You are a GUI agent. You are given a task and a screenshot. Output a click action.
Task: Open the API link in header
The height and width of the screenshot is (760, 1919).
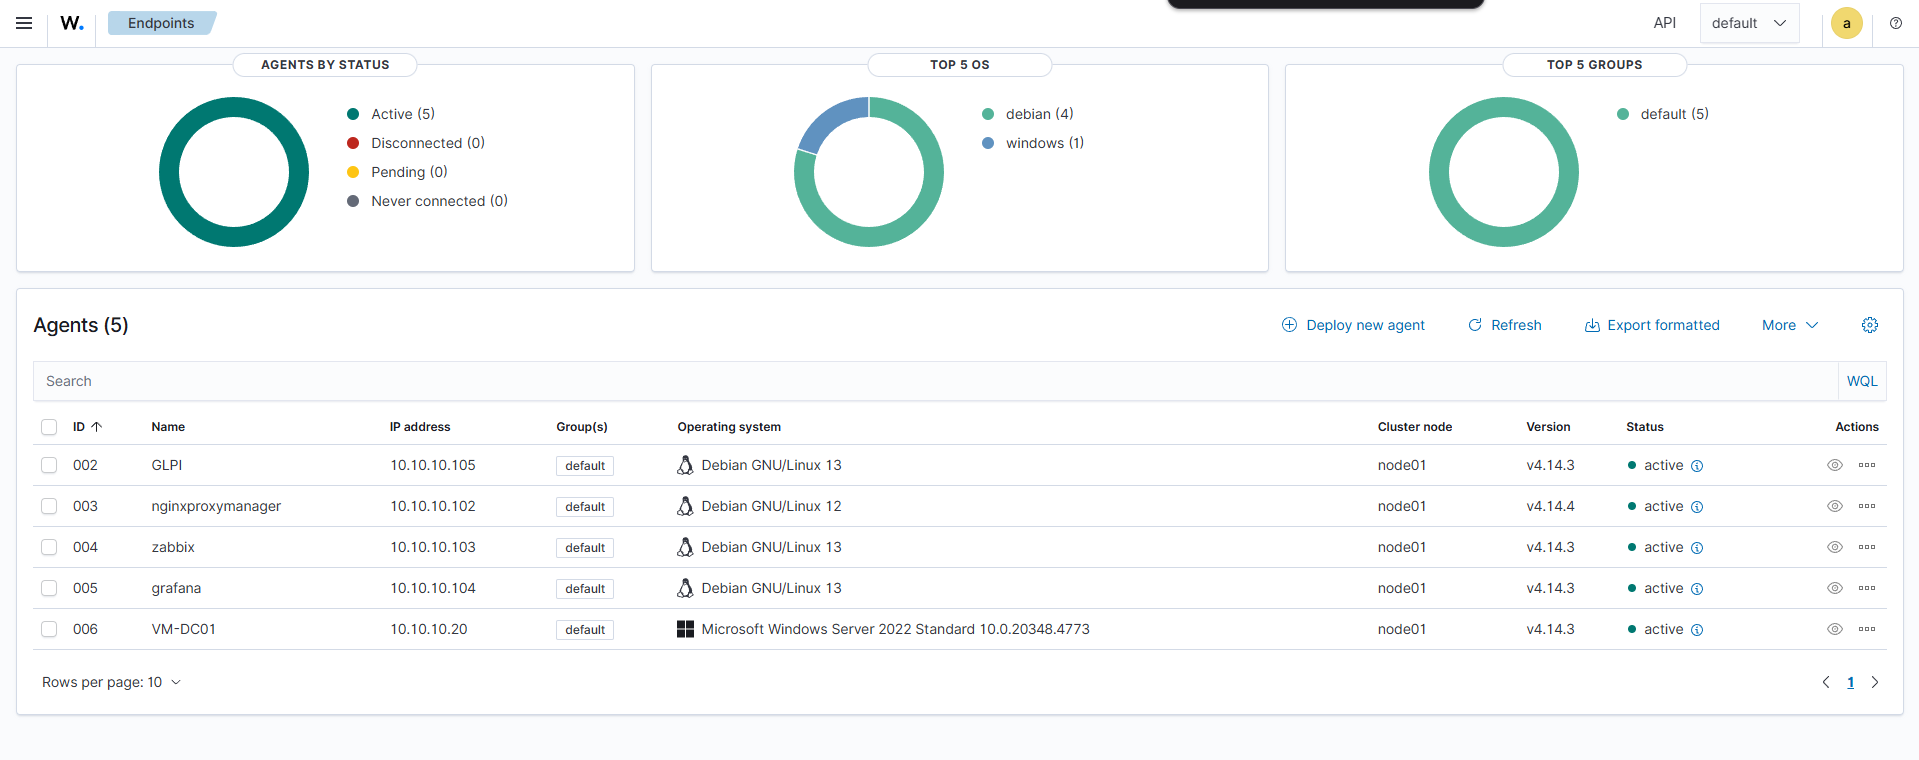[x=1664, y=23]
